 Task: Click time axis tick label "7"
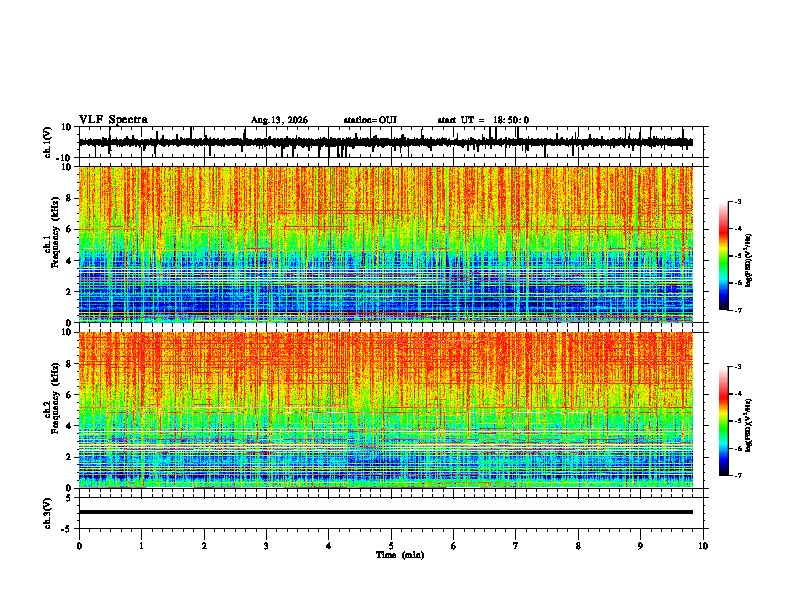pyautogui.click(x=516, y=546)
